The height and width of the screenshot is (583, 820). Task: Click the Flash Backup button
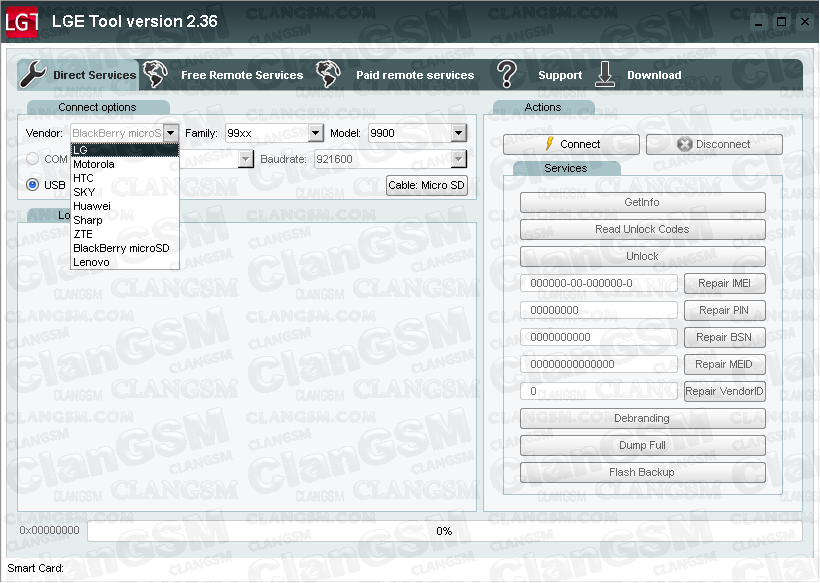(642, 472)
